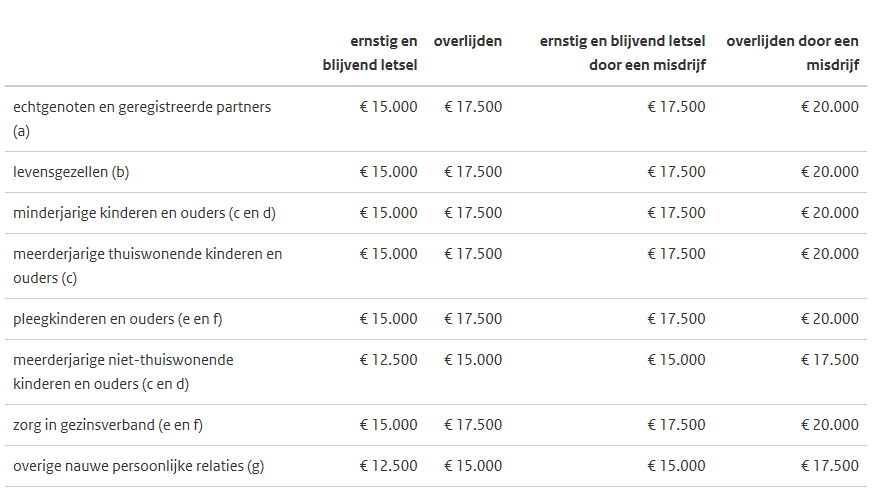This screenshot has height=503, width=872.
Task: Select € 17.500 misdrijf overlijden for overige relaties
Action: coord(830,466)
